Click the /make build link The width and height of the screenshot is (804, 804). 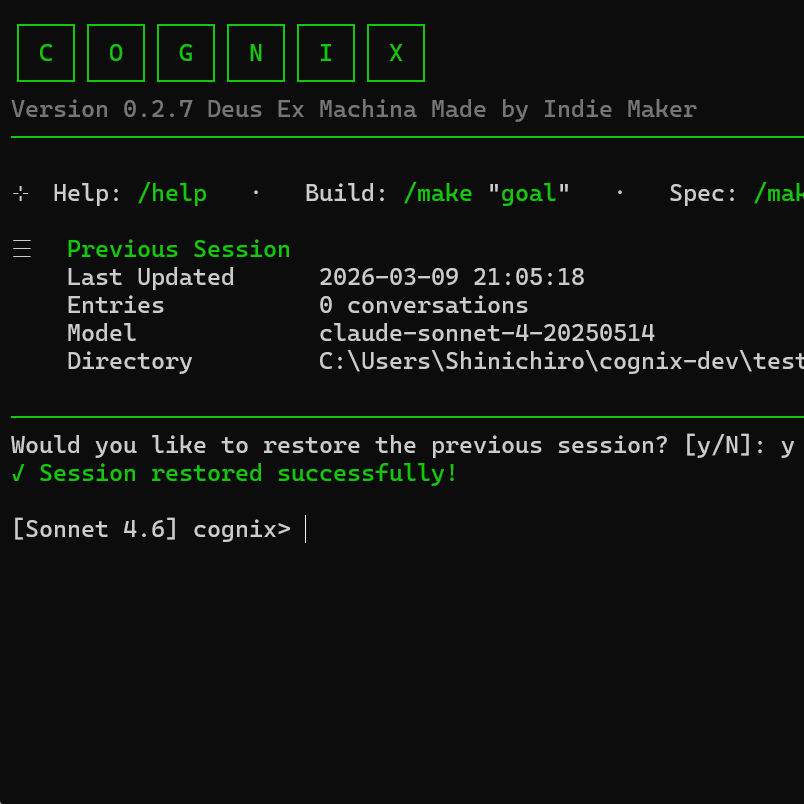click(x=438, y=193)
